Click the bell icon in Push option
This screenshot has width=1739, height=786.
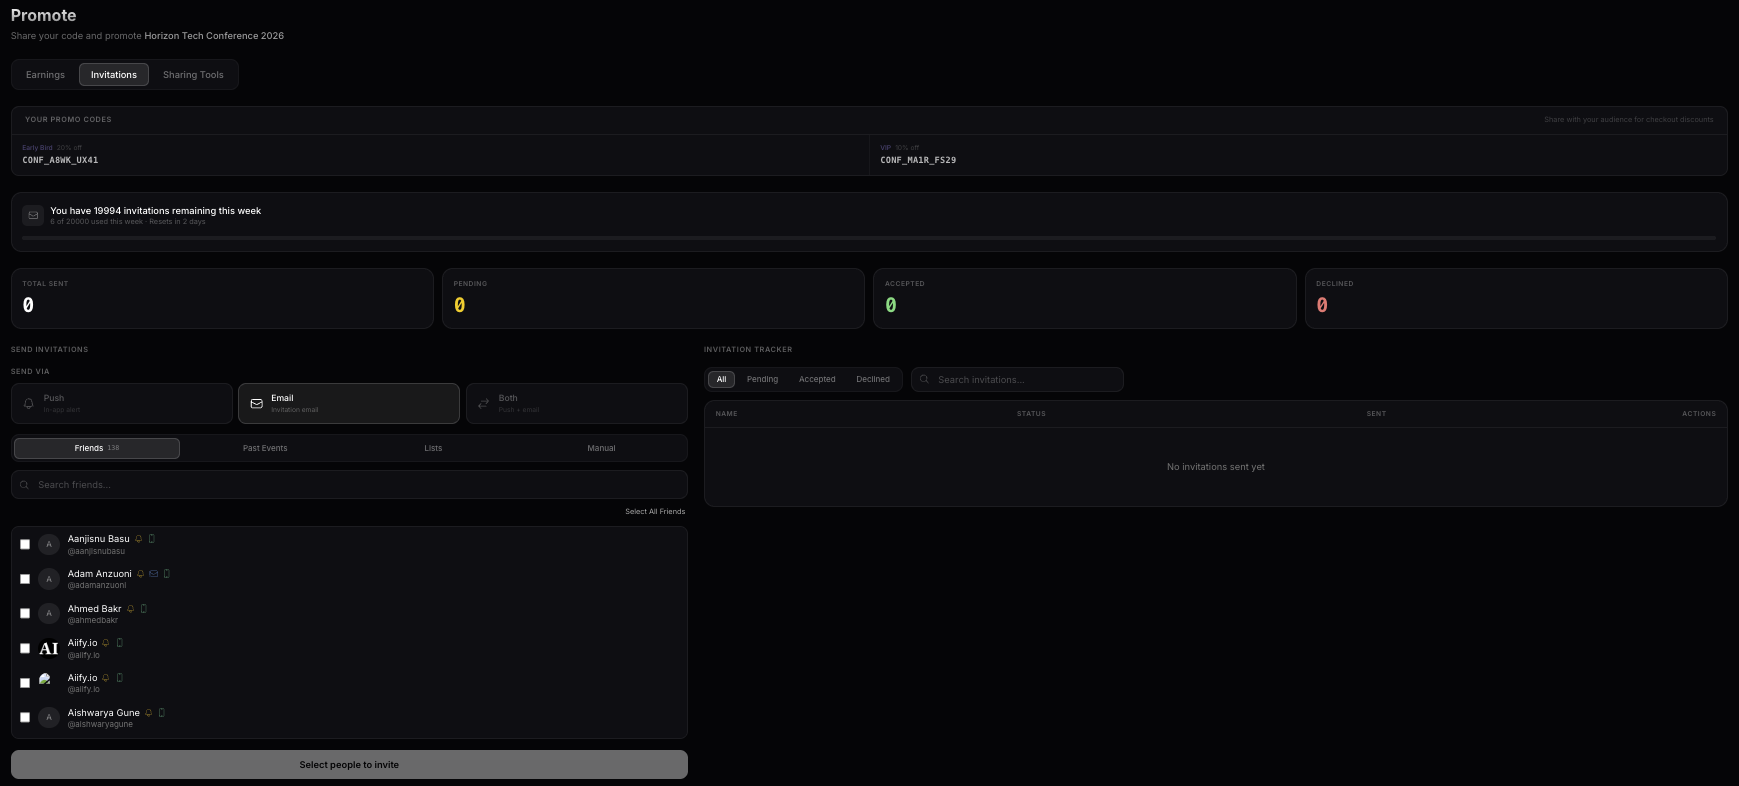click(x=29, y=404)
